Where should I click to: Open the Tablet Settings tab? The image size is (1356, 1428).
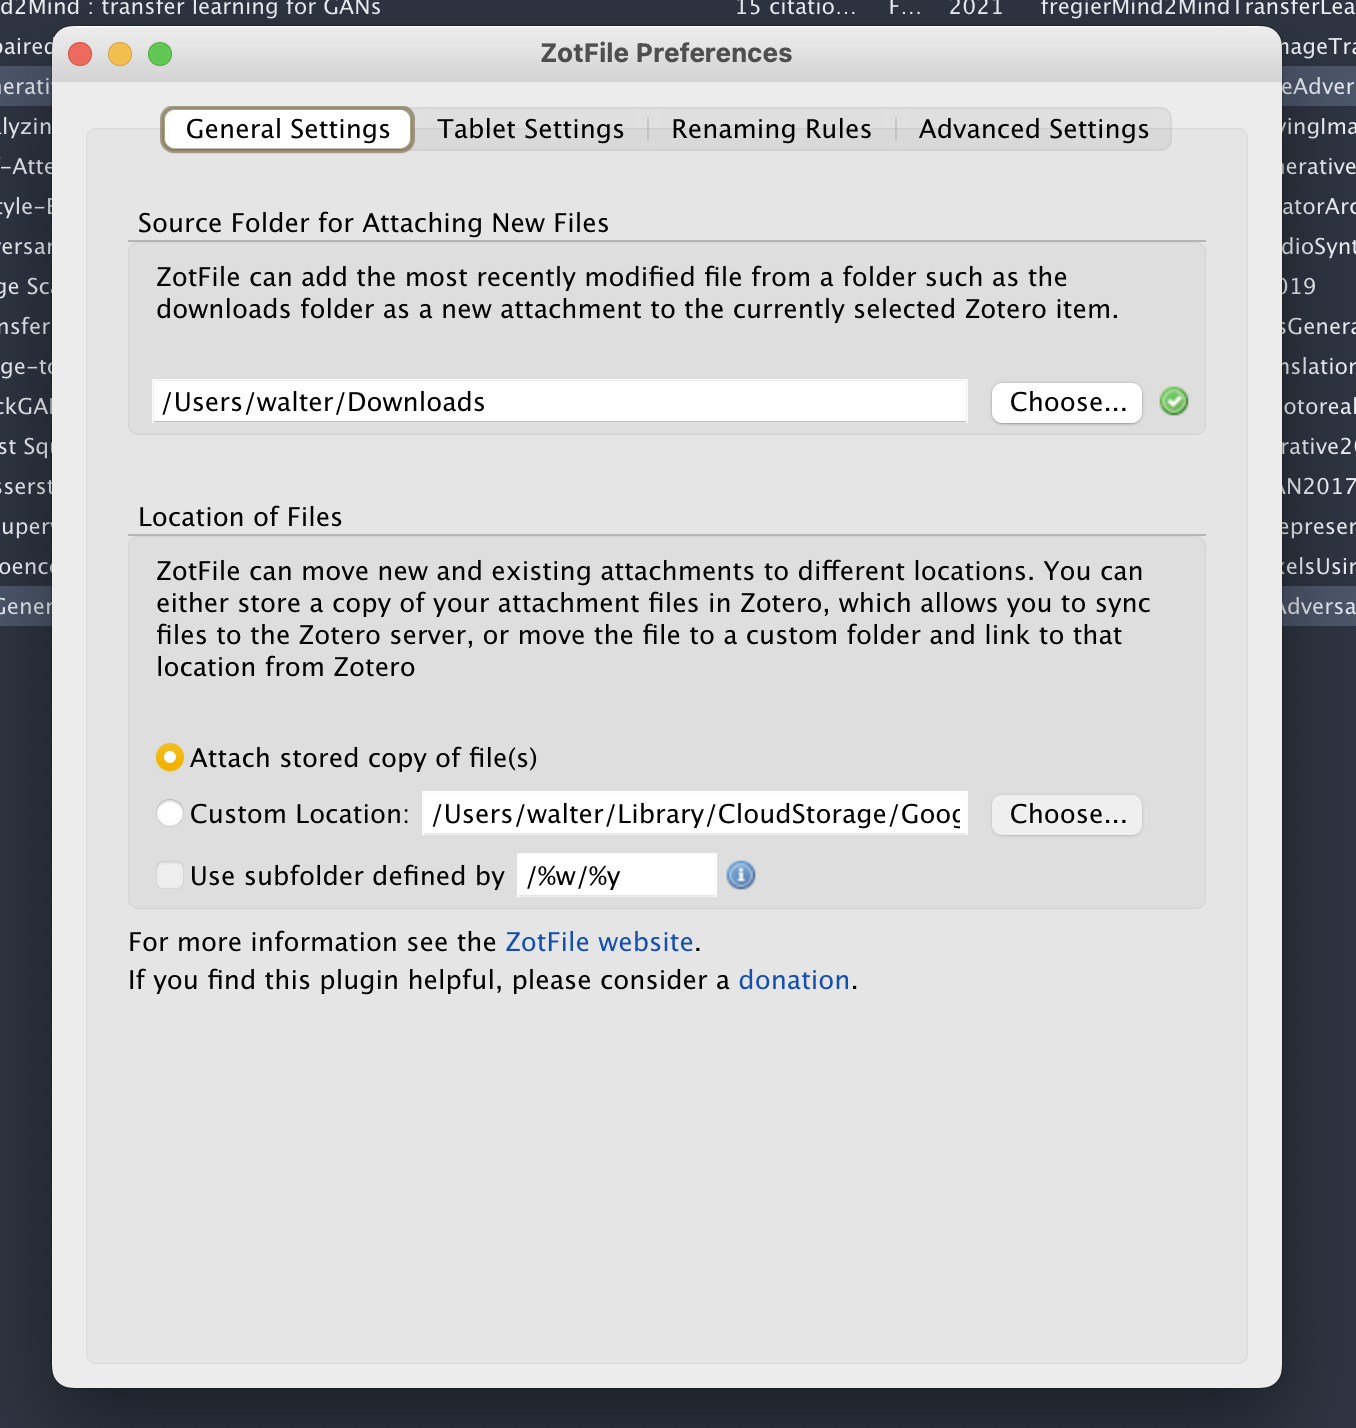point(531,129)
